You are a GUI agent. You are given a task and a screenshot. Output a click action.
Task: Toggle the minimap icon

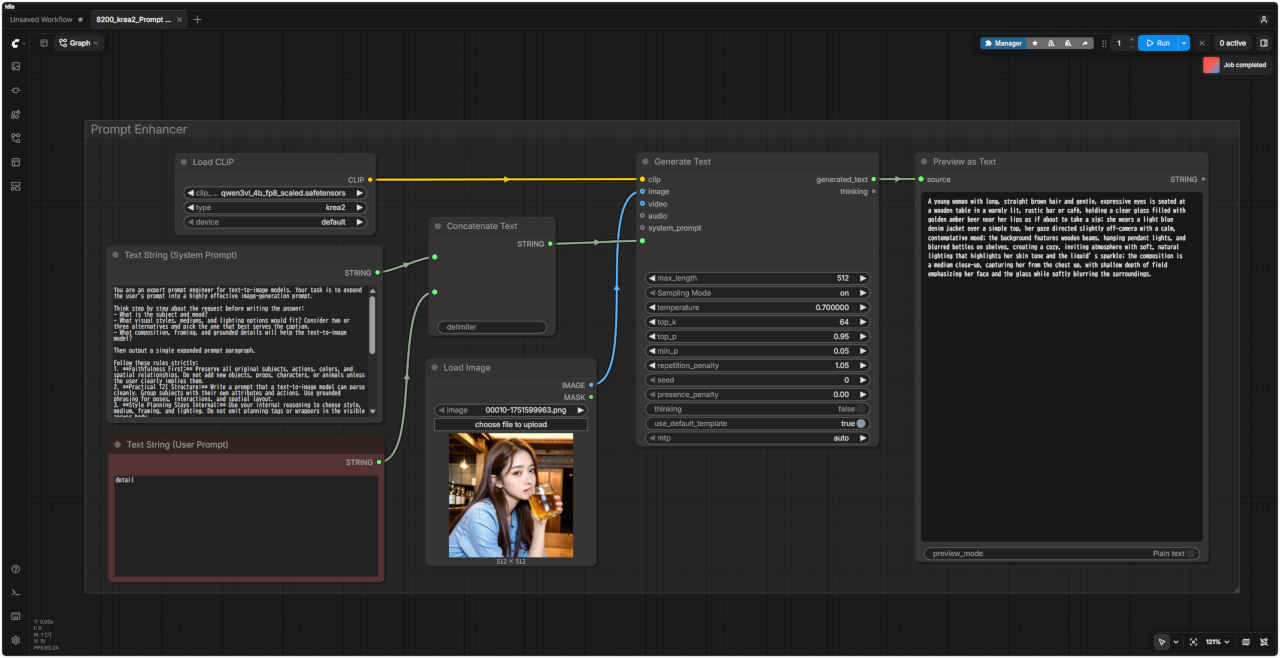[1246, 642]
